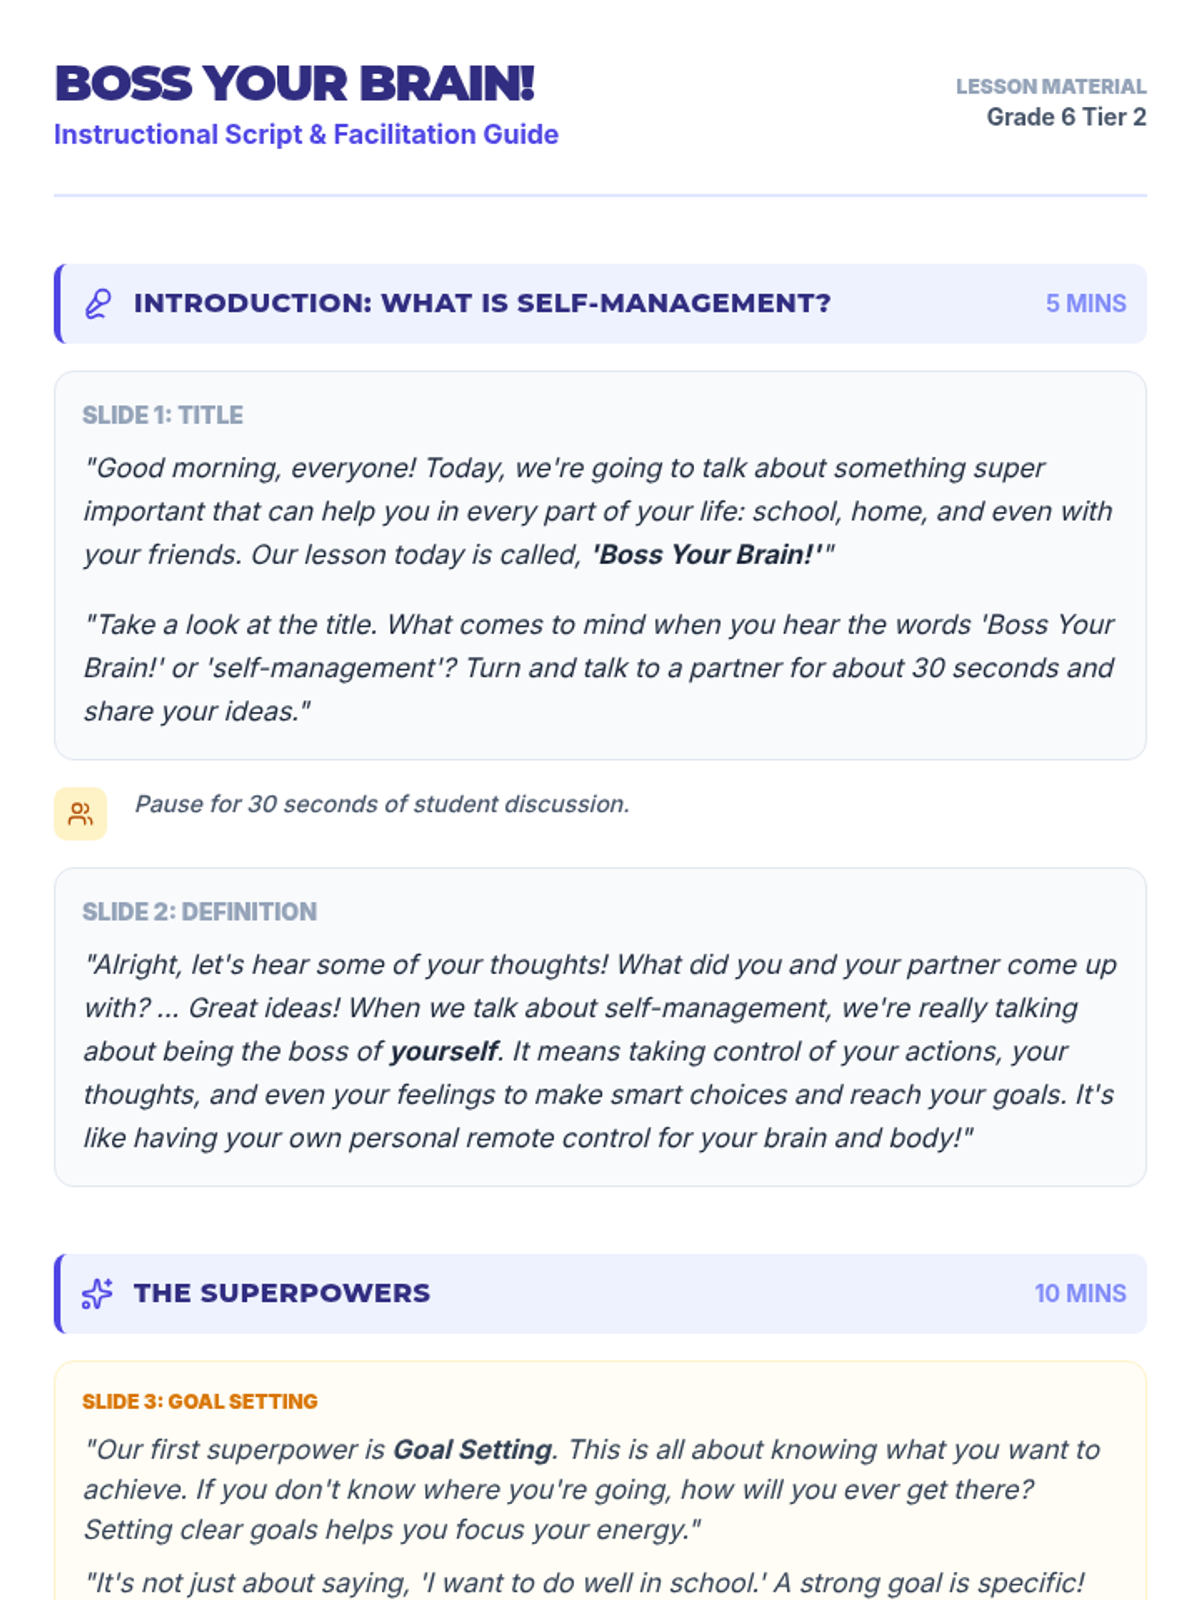The height and width of the screenshot is (1600, 1200).
Task: Click the bold Goal Setting term
Action: pos(472,1449)
